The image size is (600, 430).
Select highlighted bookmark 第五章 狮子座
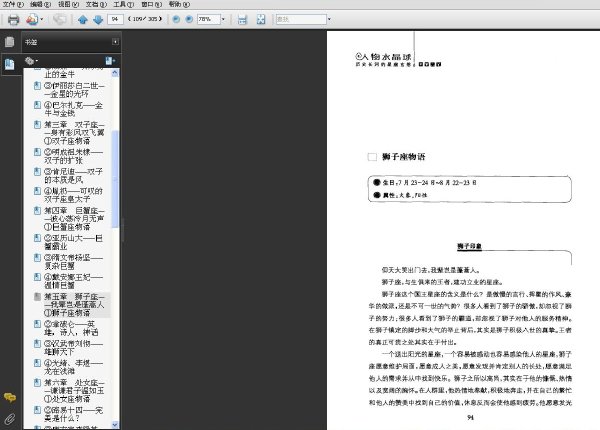pos(74,305)
